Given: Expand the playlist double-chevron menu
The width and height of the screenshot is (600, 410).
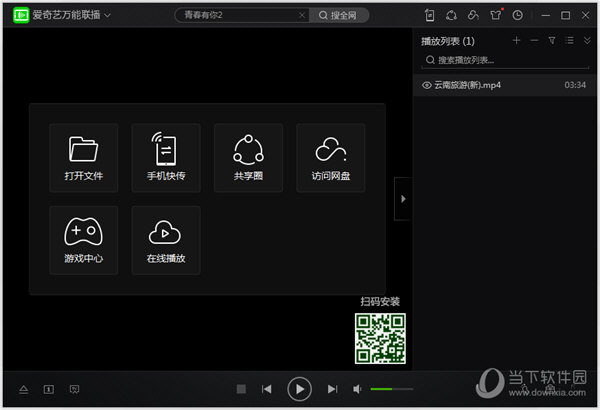Looking at the screenshot, I should [x=587, y=40].
